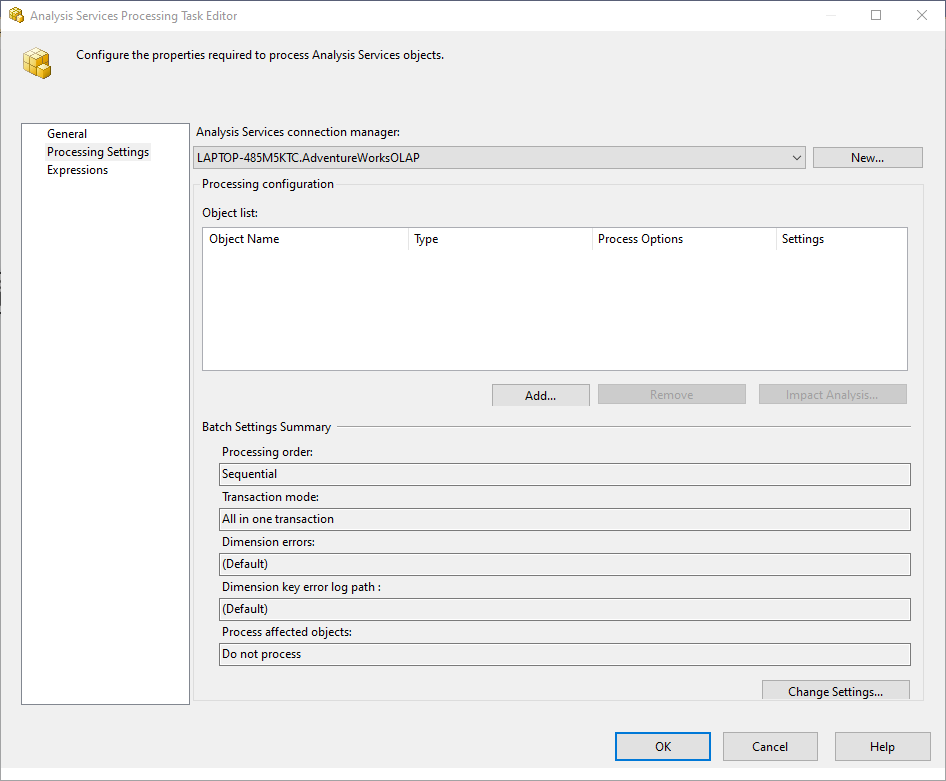Click the large cube icon beside description
The height and width of the screenshot is (781, 946).
click(x=37, y=64)
